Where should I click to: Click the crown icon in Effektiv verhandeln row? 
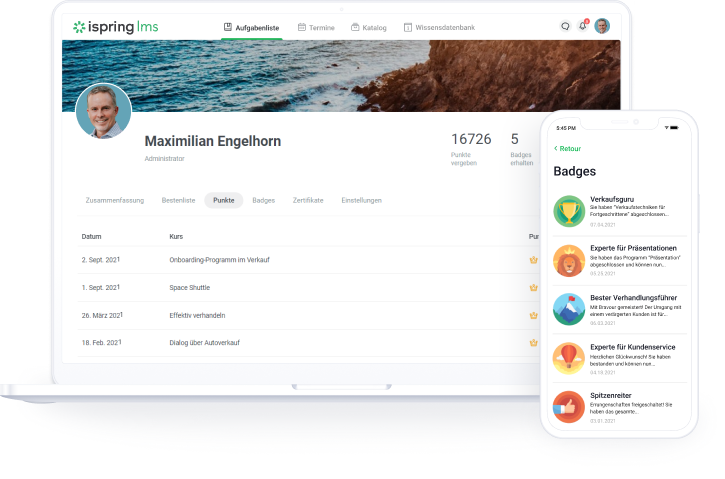(x=534, y=315)
